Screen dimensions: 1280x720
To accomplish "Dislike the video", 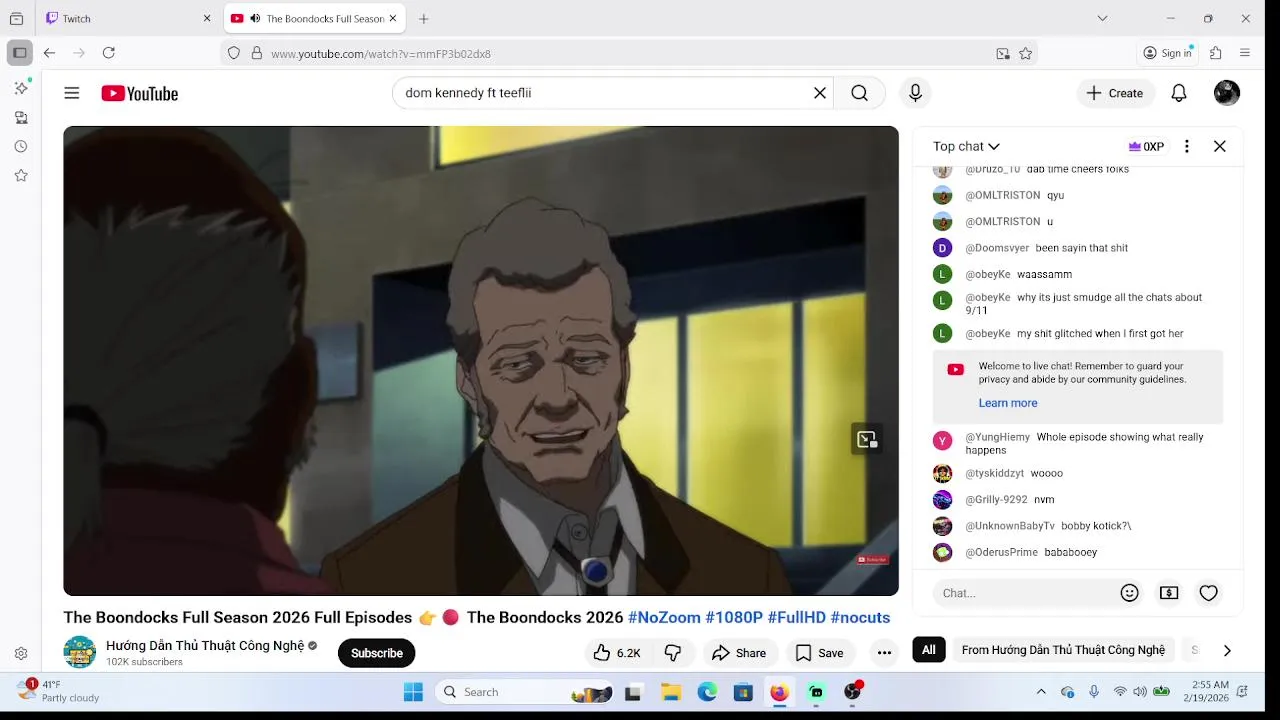I will coord(673,653).
